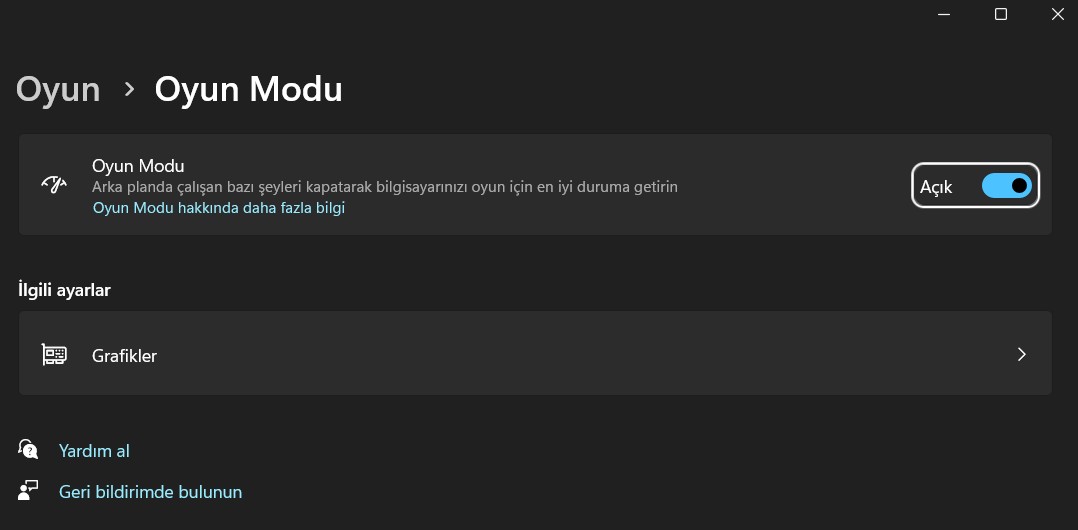The image size is (1078, 530).
Task: Open the Yardım al link
Action: pyautogui.click(x=94, y=451)
